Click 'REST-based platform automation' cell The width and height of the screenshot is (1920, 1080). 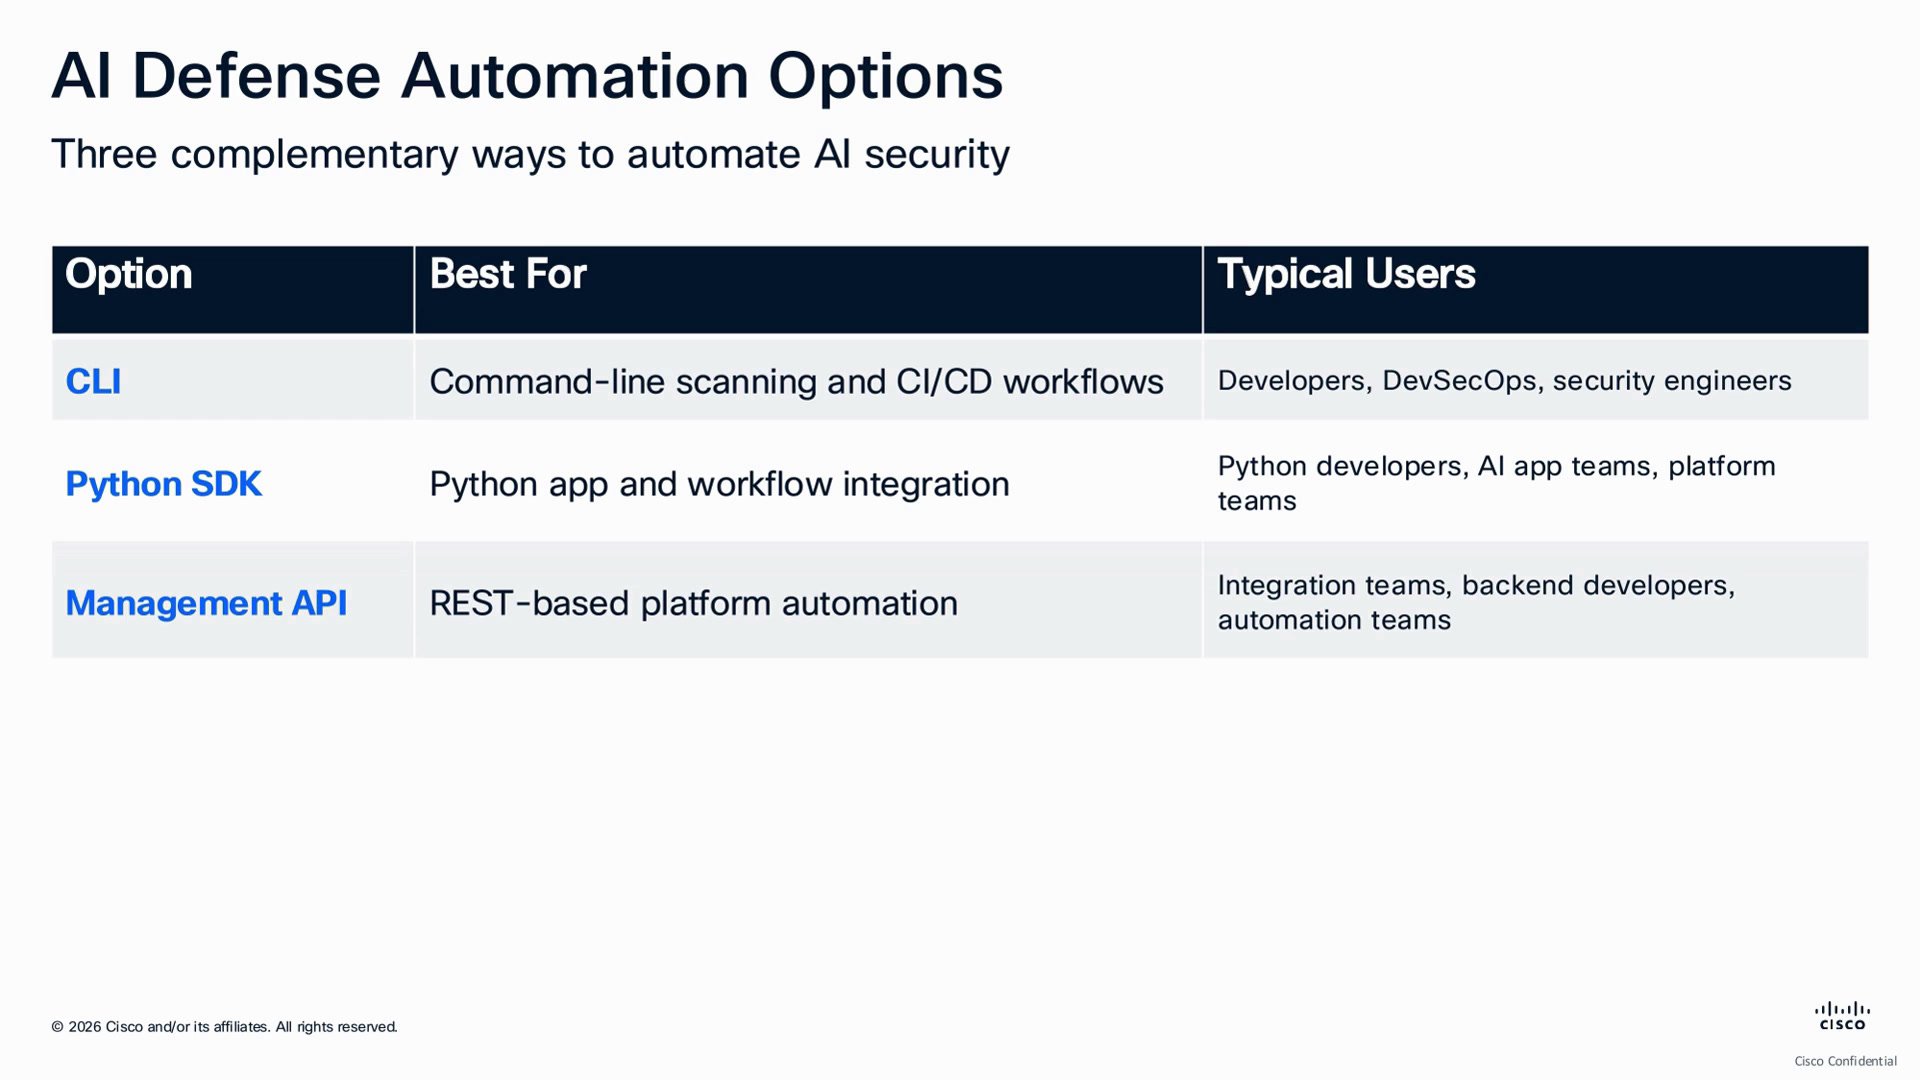coord(808,601)
